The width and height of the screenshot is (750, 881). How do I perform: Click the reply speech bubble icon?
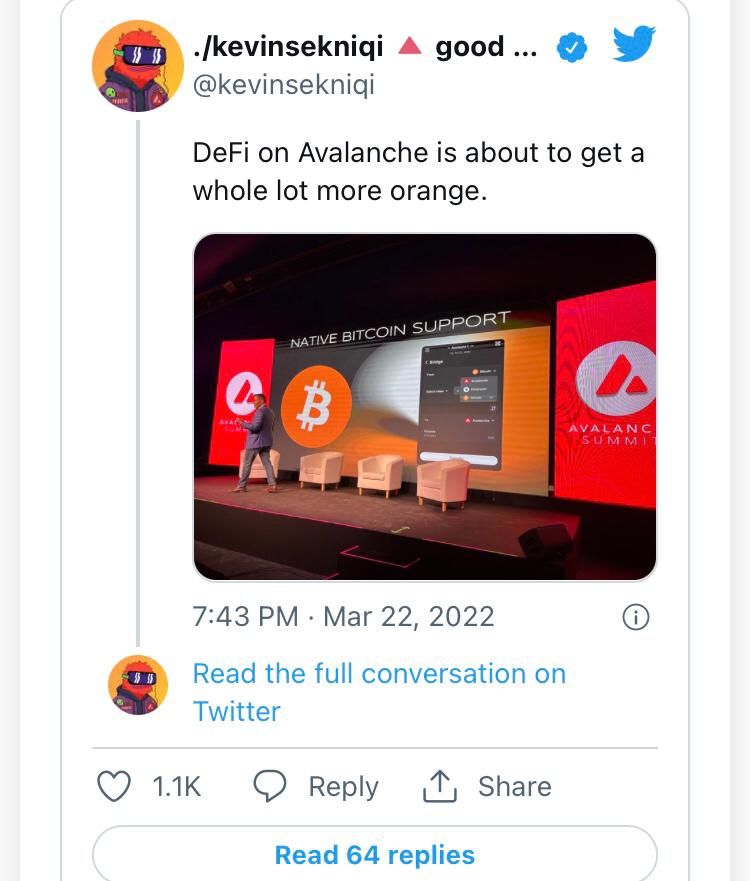coord(270,787)
